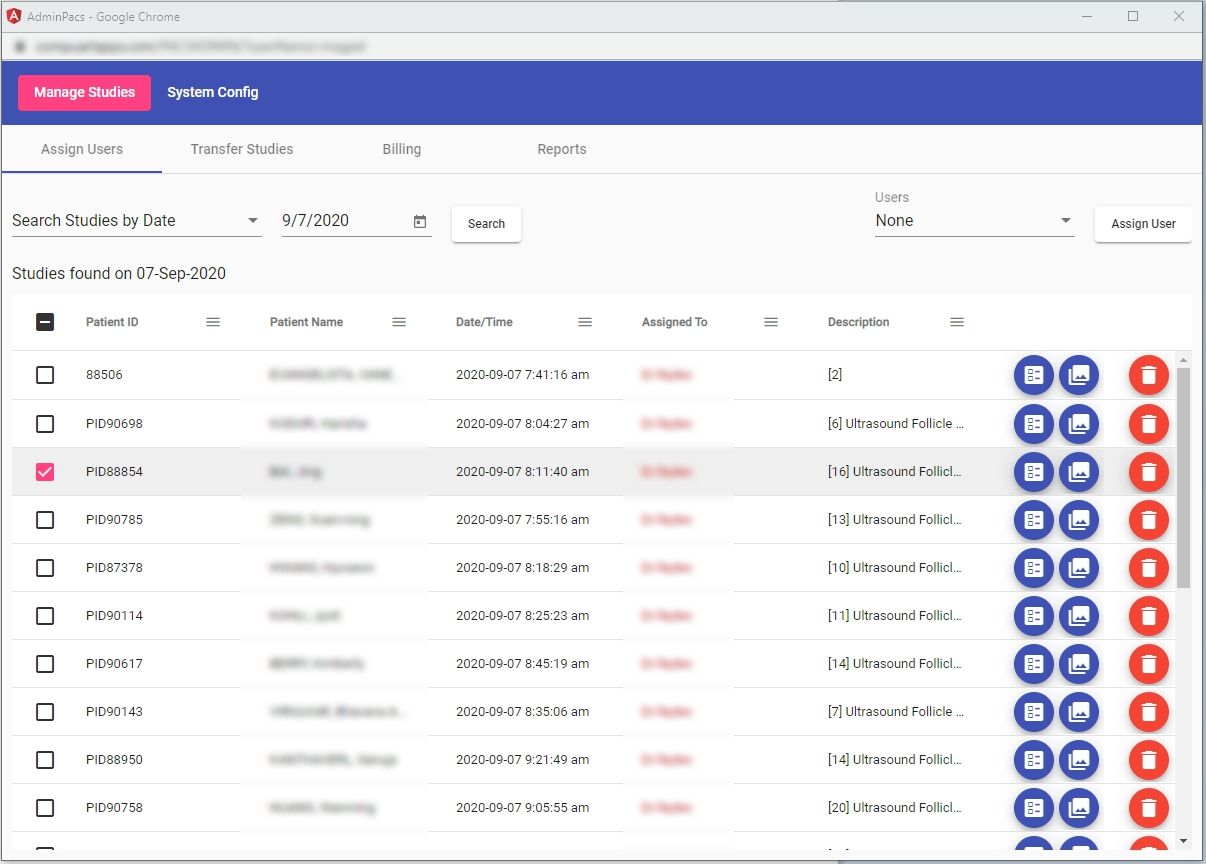Uncheck the selected study PID88854
Image resolution: width=1206 pixels, height=864 pixels.
tap(44, 471)
